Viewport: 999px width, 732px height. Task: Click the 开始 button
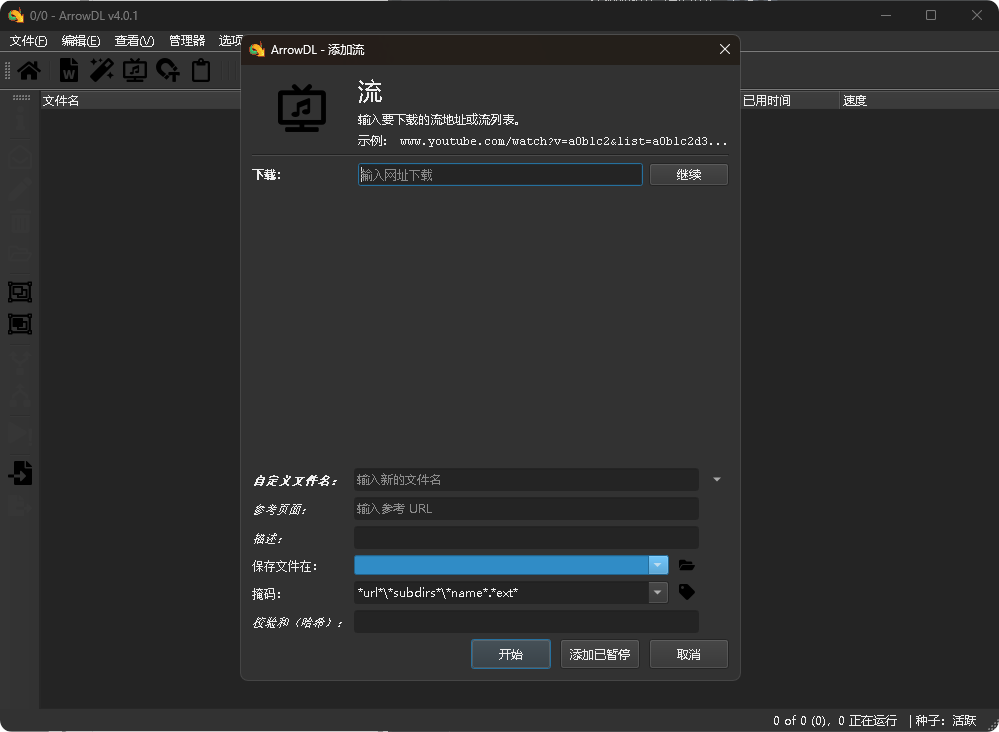pyautogui.click(x=511, y=654)
